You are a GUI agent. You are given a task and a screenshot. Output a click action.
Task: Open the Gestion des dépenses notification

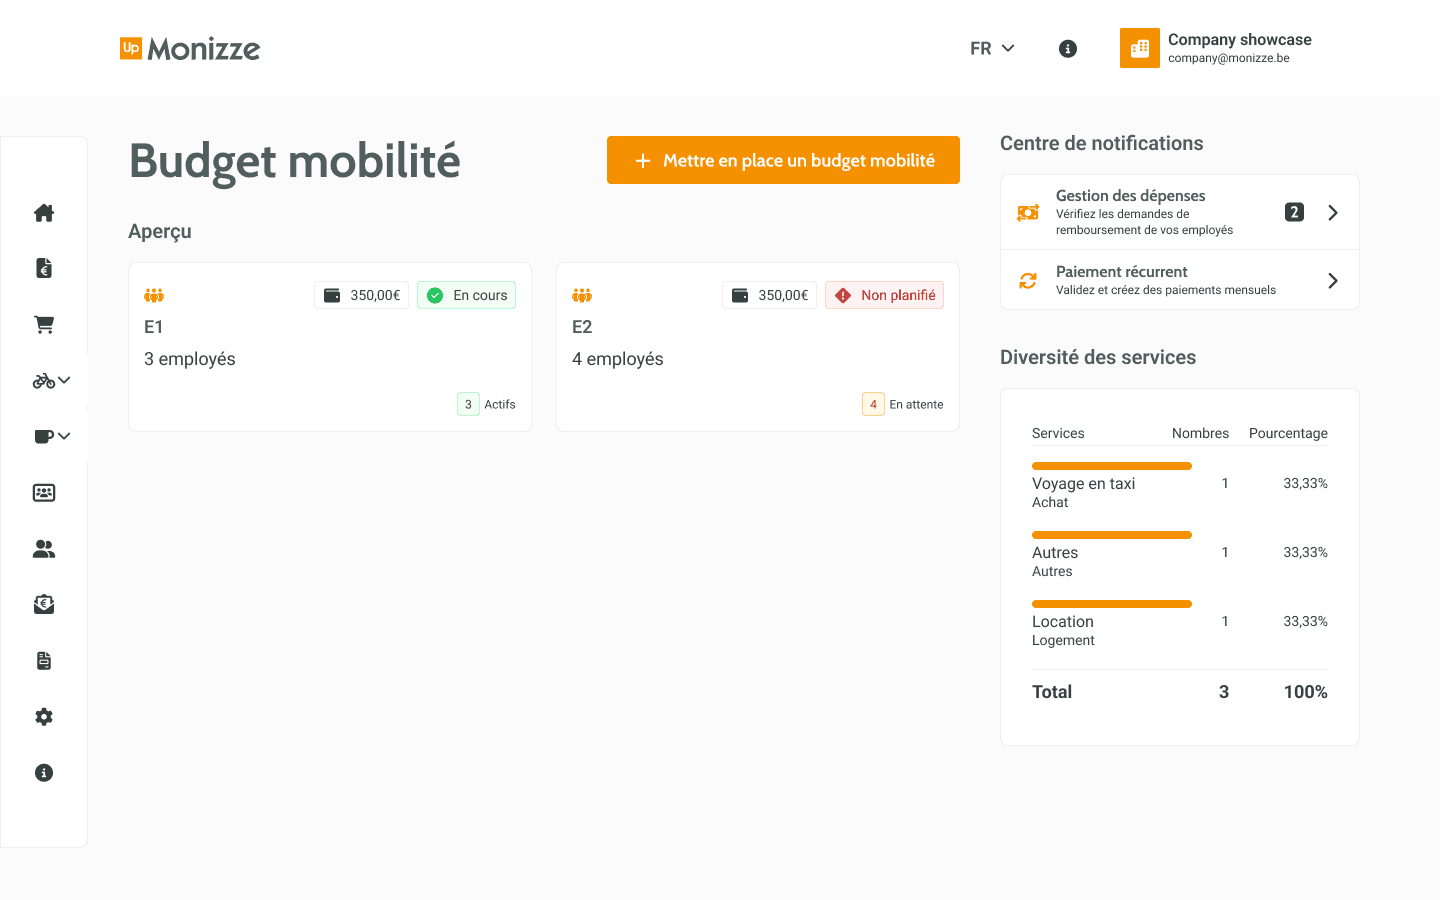[1179, 212]
